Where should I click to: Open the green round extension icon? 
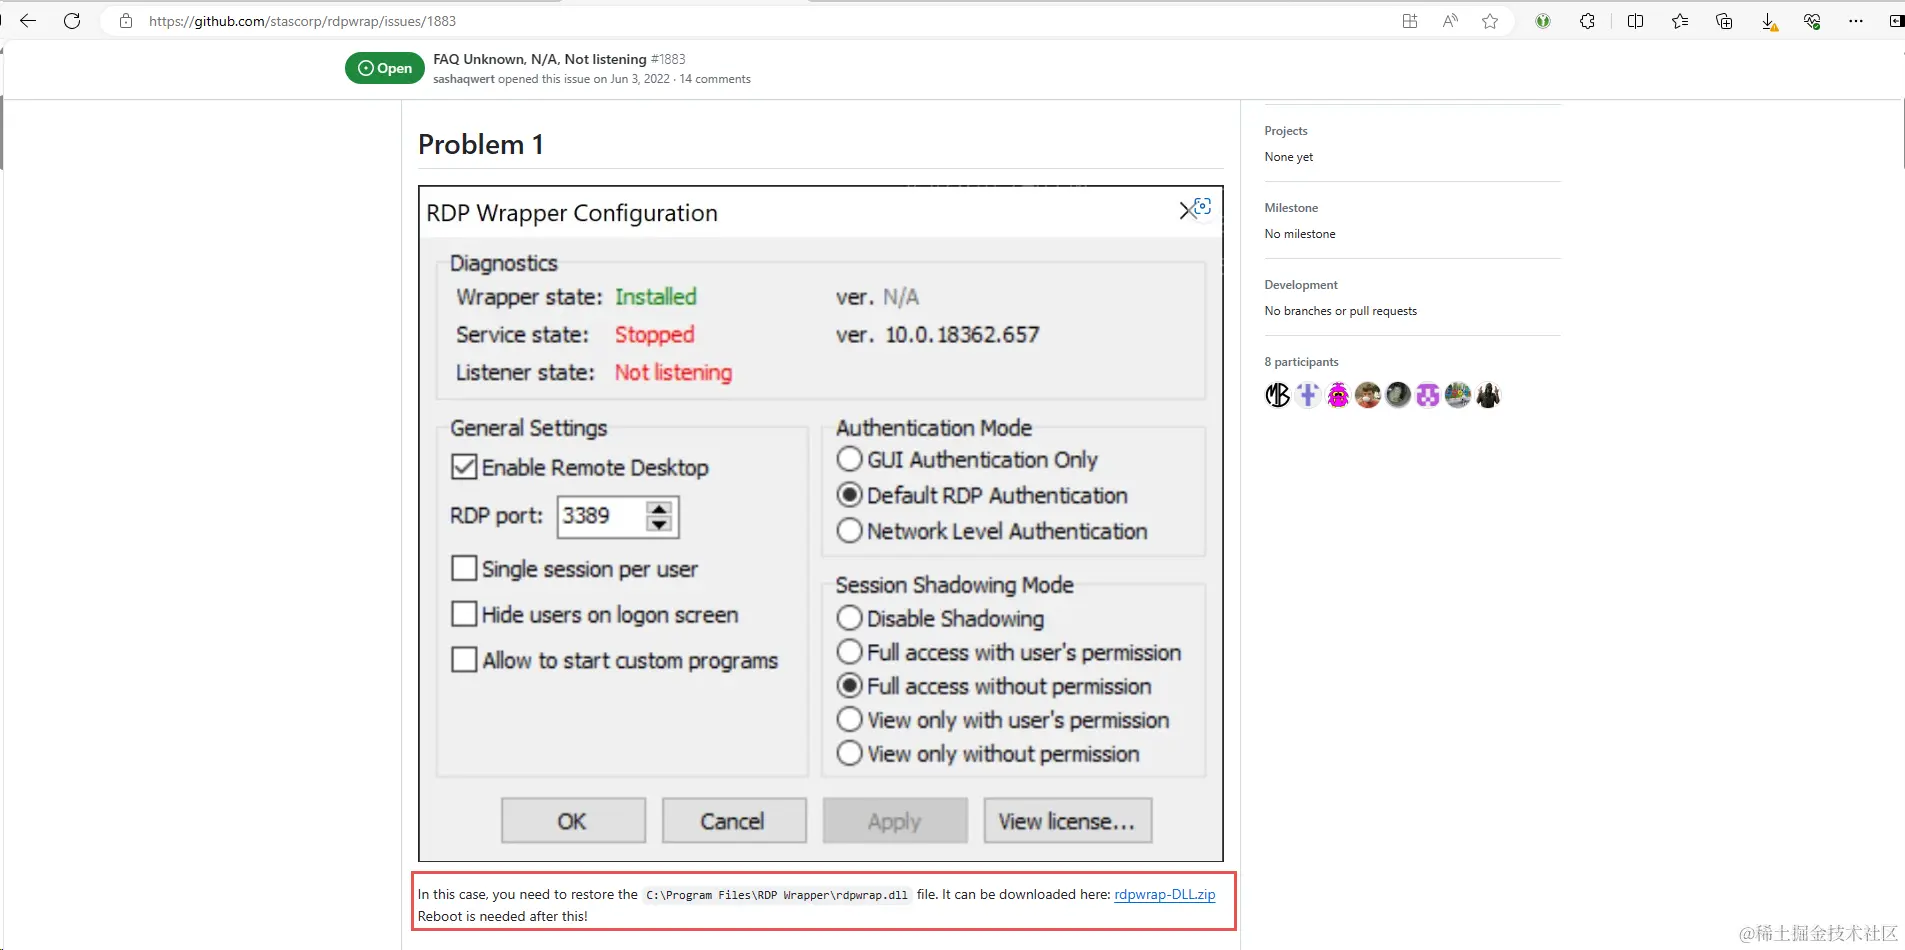[x=1543, y=21]
